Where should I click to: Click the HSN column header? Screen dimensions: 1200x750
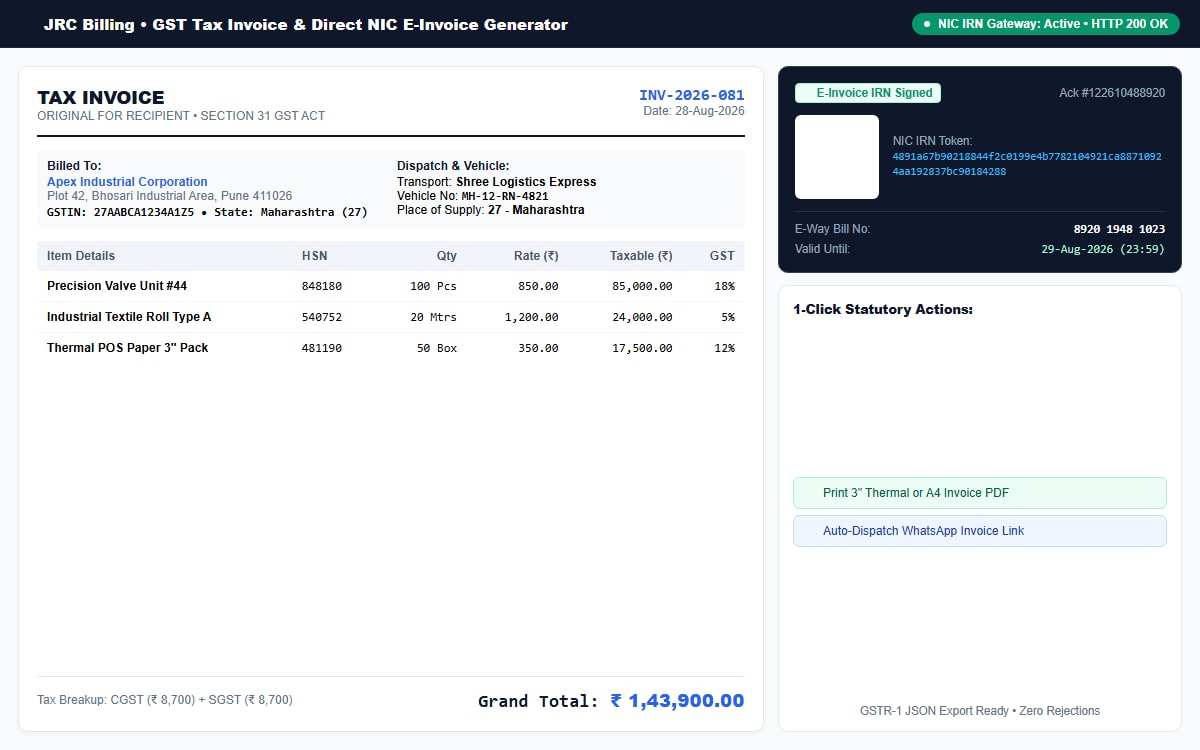click(314, 256)
